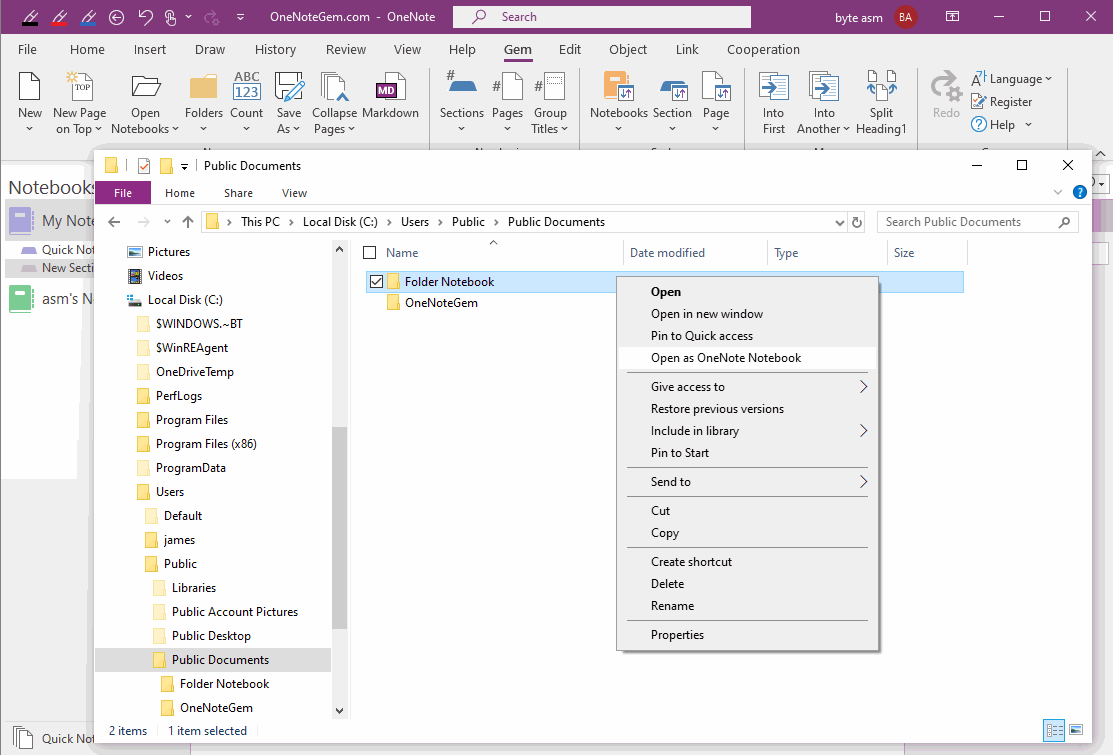Screen dimensions: 1113x755
Task: Click the ABC 123 Count icon
Action: (x=246, y=87)
